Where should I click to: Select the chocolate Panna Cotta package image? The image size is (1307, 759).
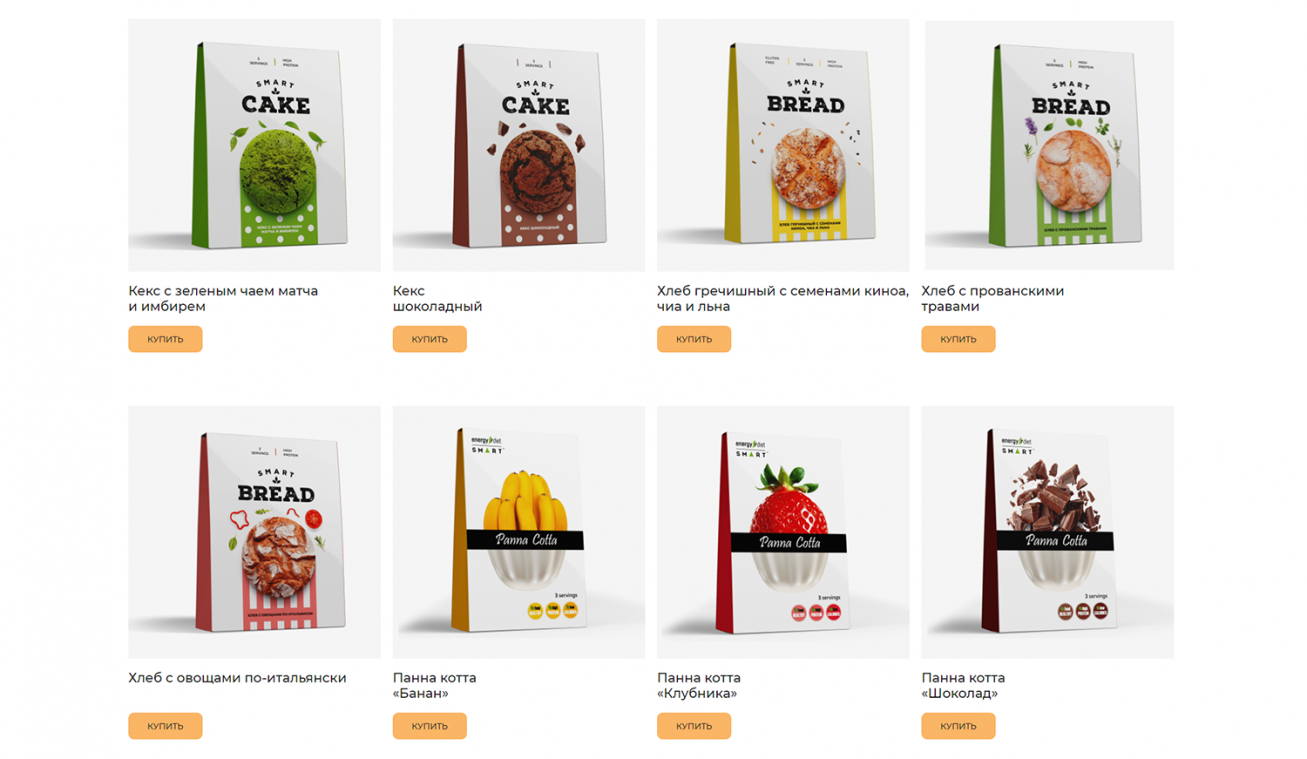(1048, 532)
